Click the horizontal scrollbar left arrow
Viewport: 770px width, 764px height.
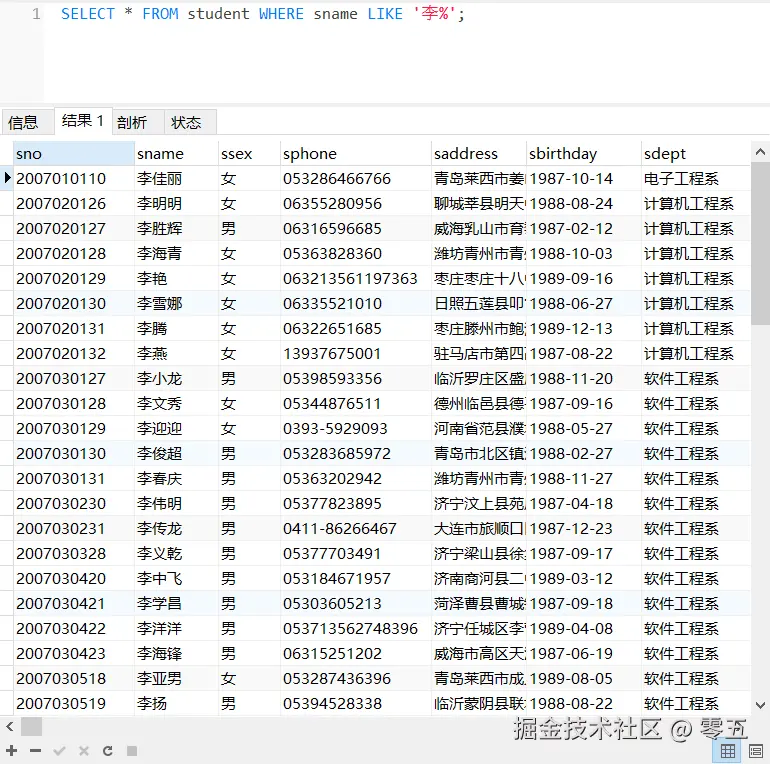tap(10, 726)
